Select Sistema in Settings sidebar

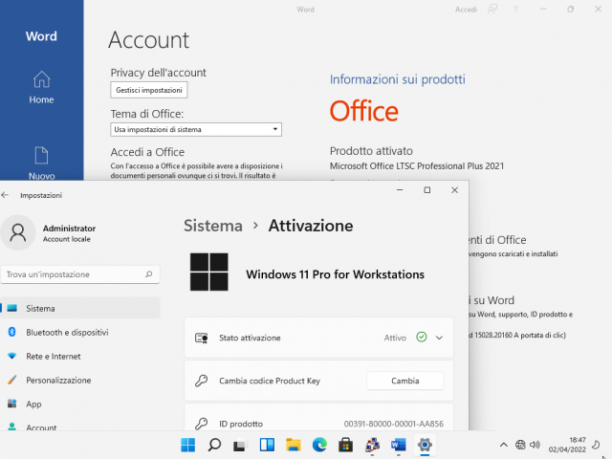point(80,308)
